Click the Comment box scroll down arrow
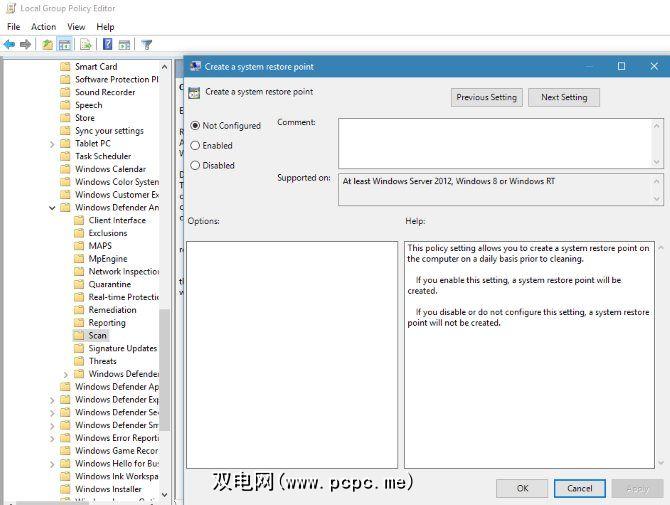 pyautogui.click(x=657, y=162)
